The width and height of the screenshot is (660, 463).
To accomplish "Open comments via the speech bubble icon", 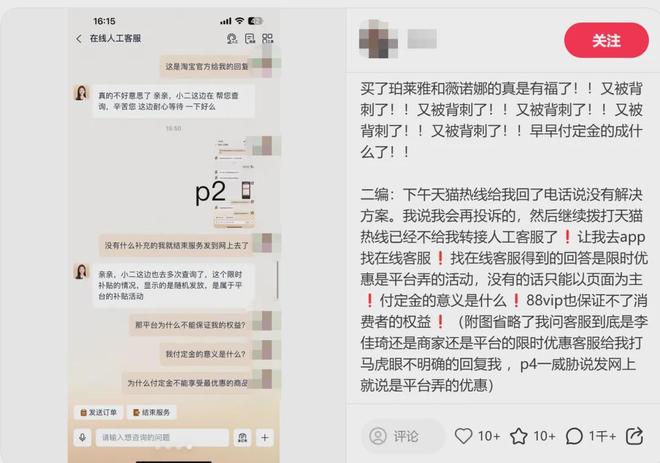I will click(x=574, y=436).
